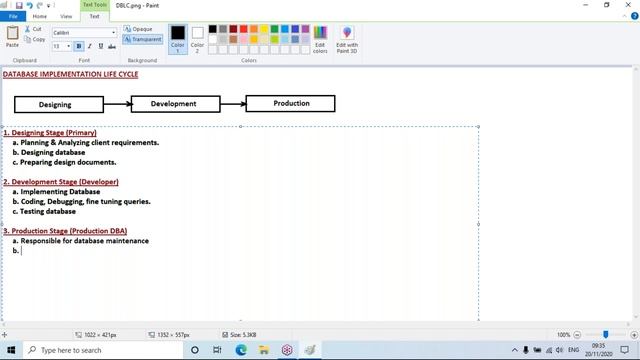Pick the orange color swatch

point(254,29)
